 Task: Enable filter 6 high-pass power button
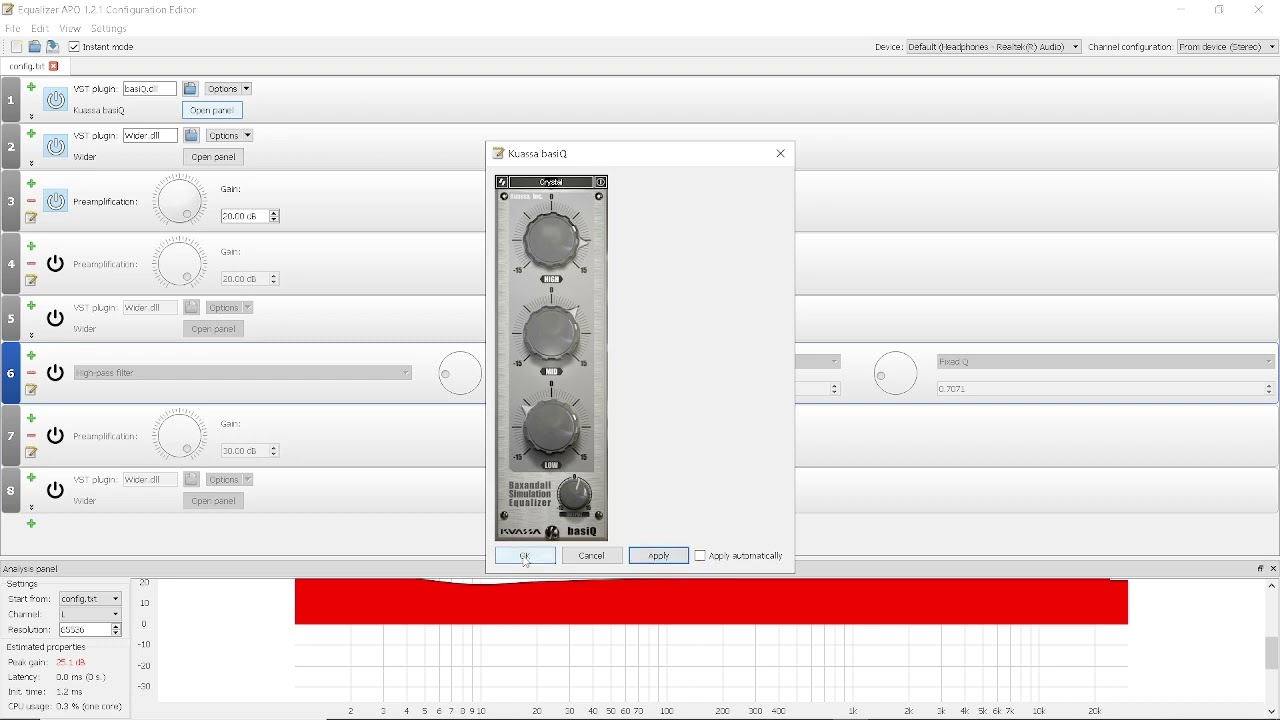point(56,373)
